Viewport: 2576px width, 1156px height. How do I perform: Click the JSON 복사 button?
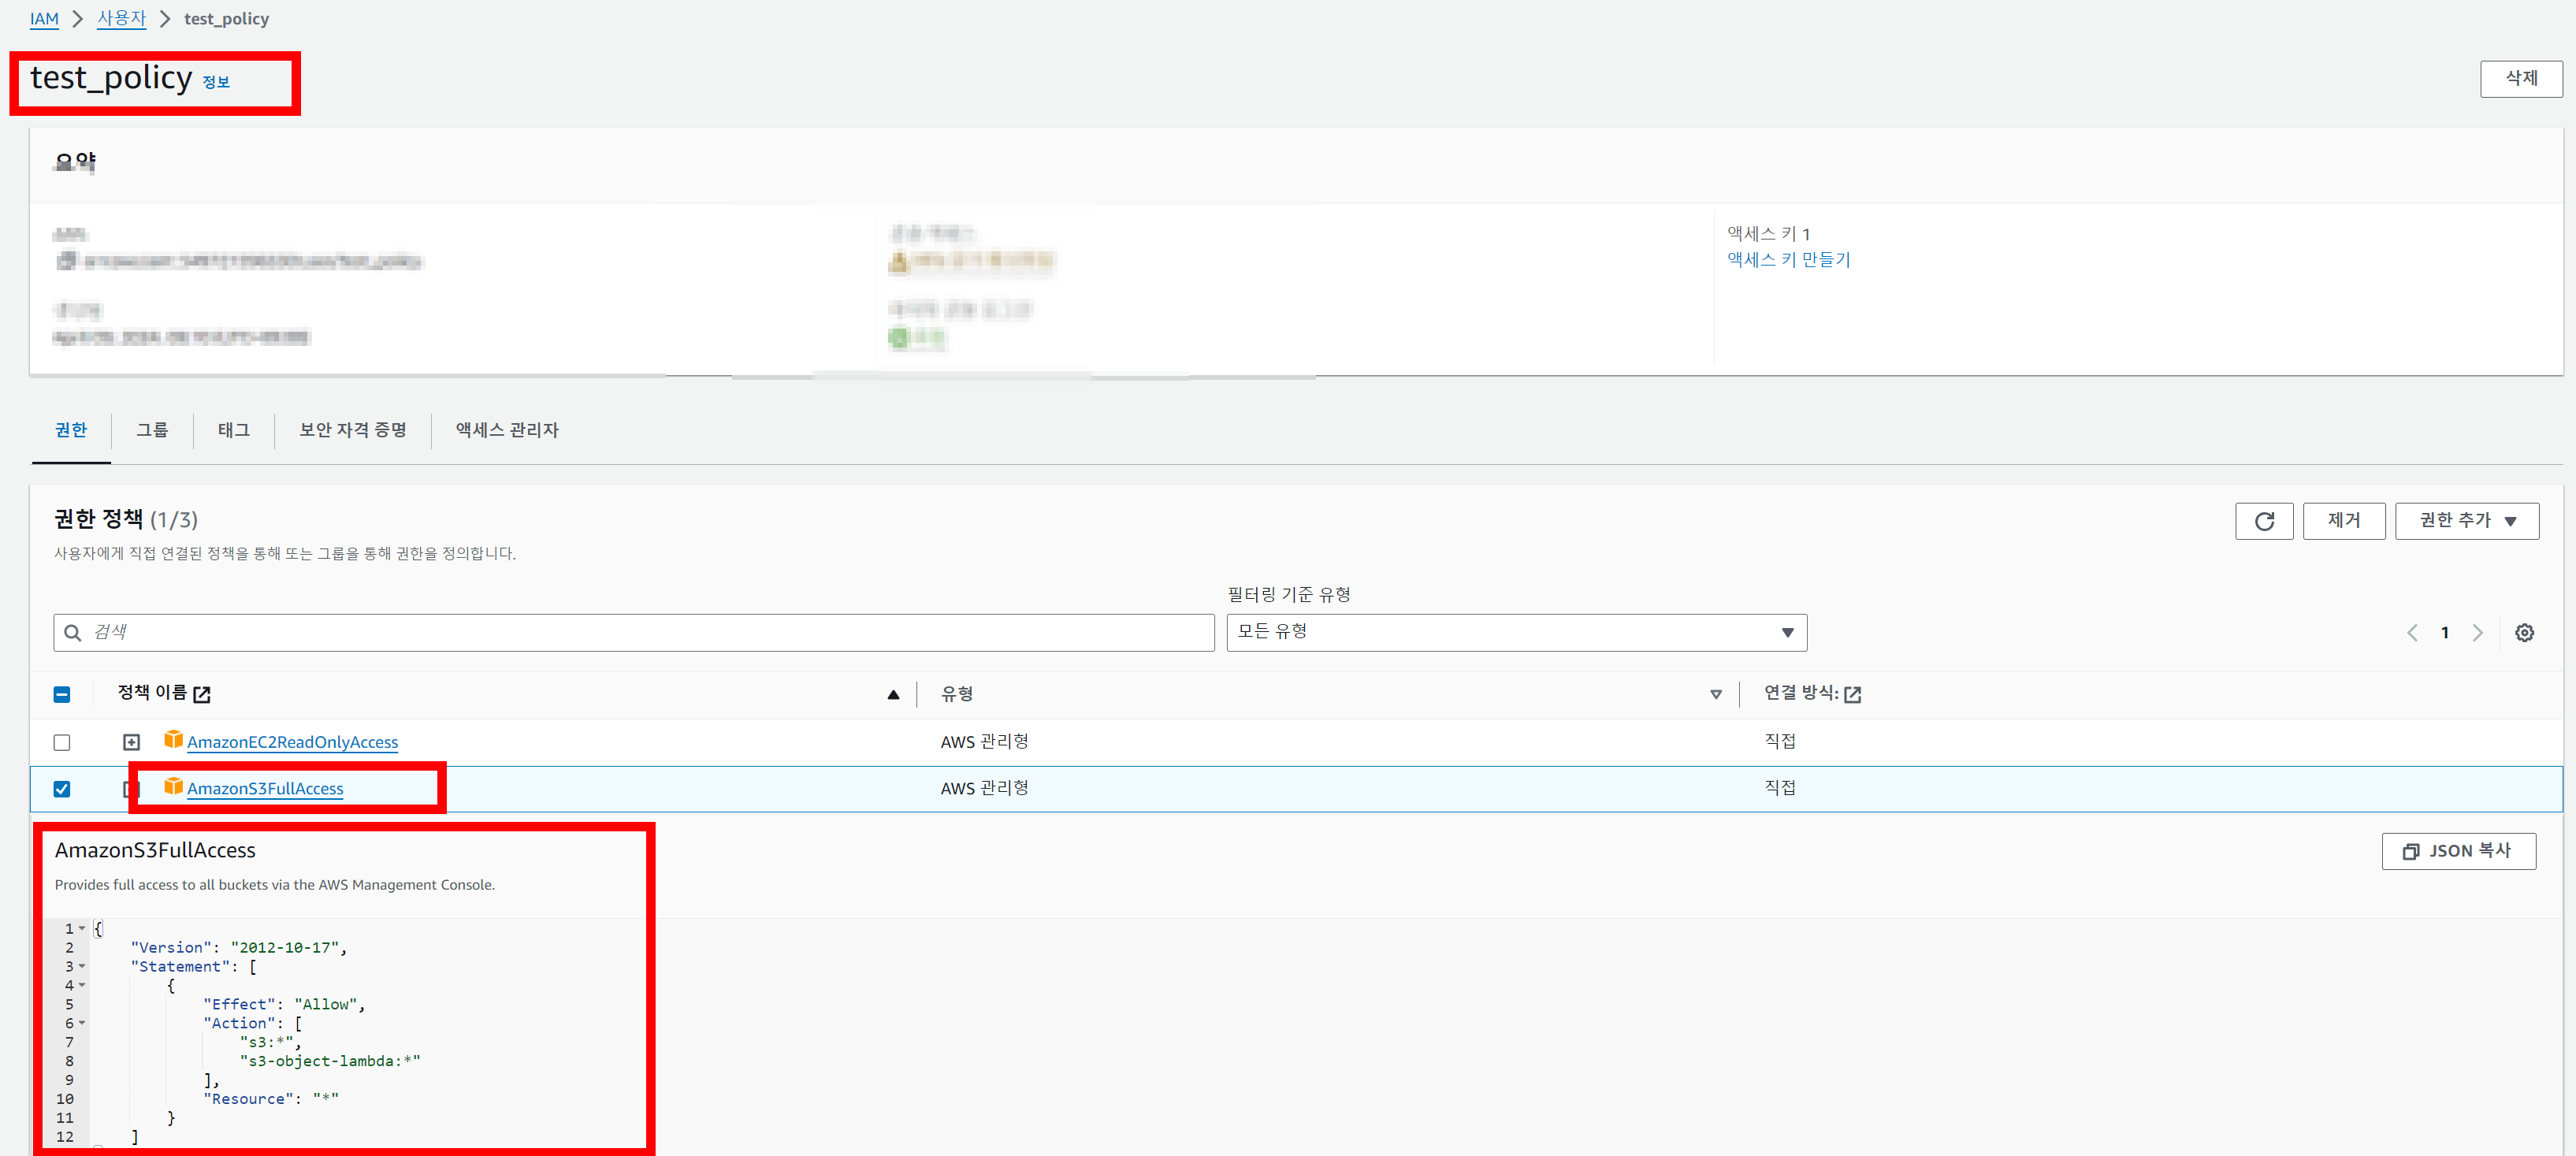tap(2458, 851)
